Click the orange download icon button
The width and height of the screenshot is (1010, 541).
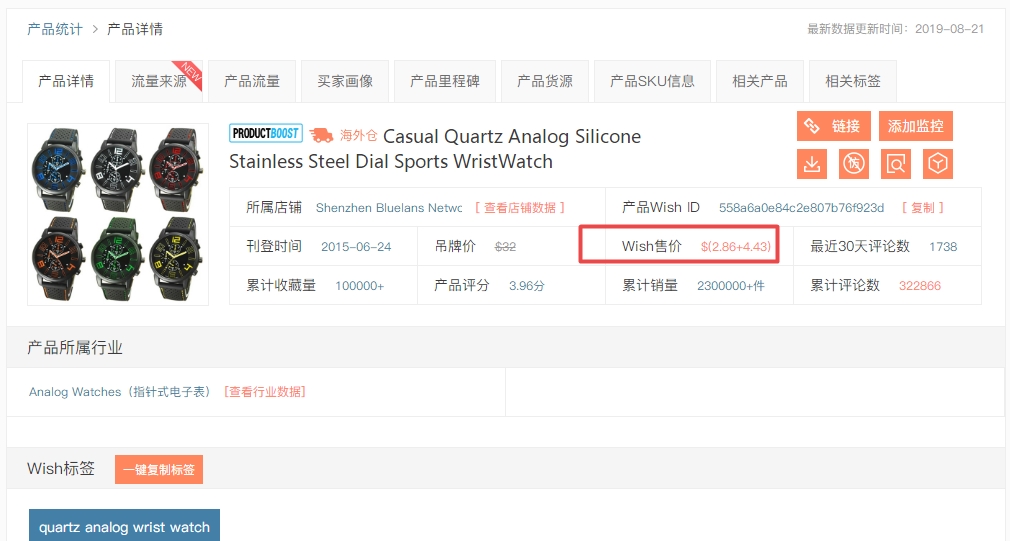[812, 164]
